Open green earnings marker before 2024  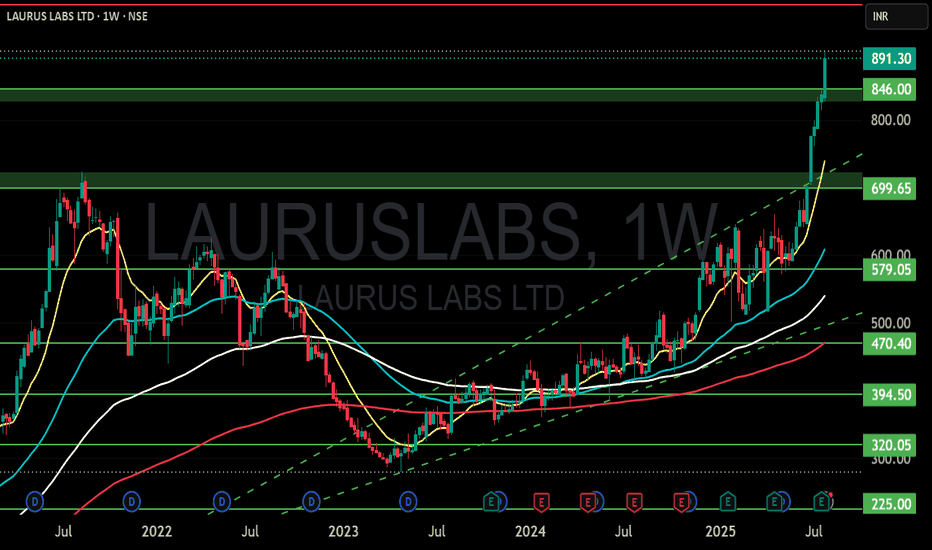pyautogui.click(x=491, y=502)
